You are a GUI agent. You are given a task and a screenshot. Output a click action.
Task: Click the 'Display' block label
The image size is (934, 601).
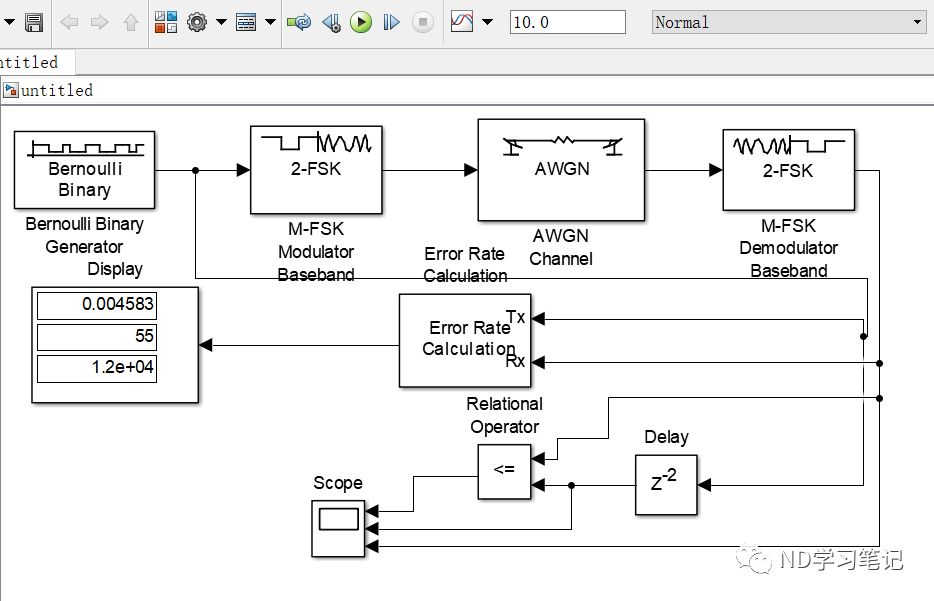tap(115, 269)
